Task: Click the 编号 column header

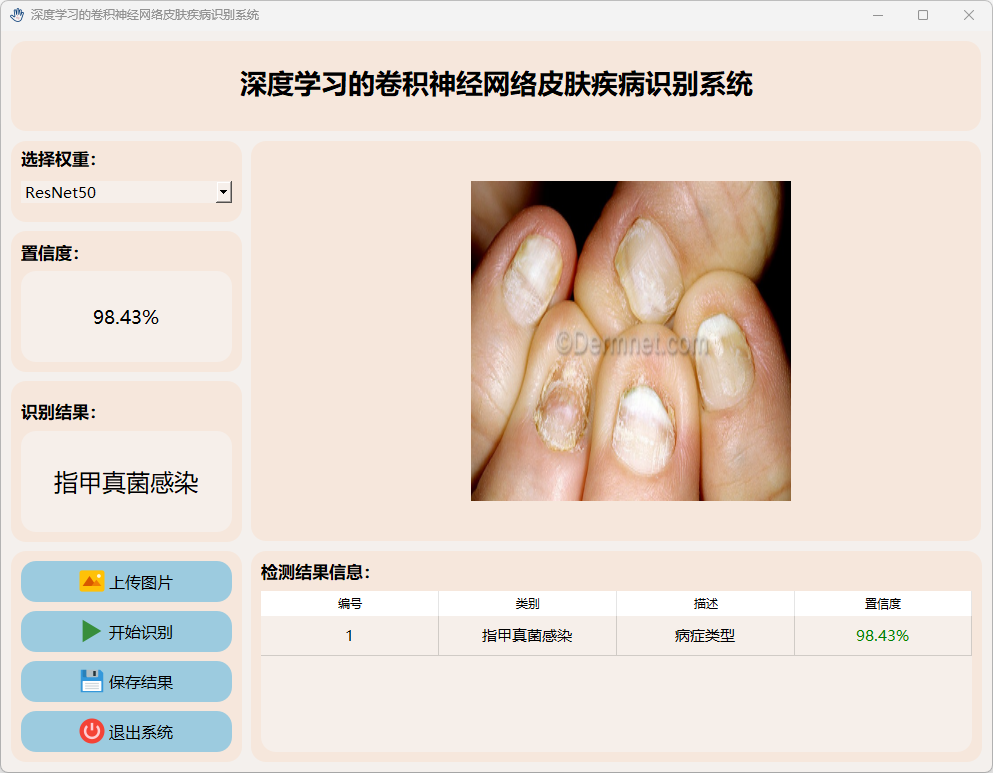Action: tap(349, 604)
